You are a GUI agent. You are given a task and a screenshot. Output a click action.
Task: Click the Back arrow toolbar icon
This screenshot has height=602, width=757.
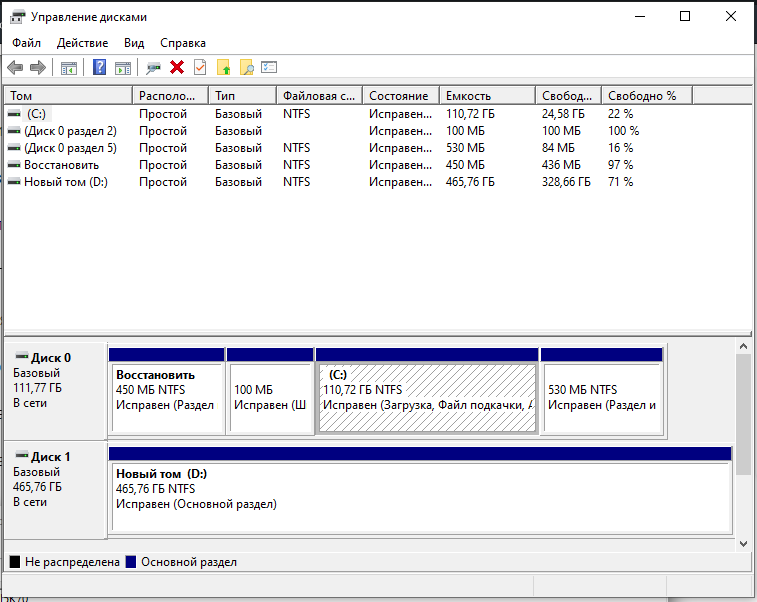[15, 68]
